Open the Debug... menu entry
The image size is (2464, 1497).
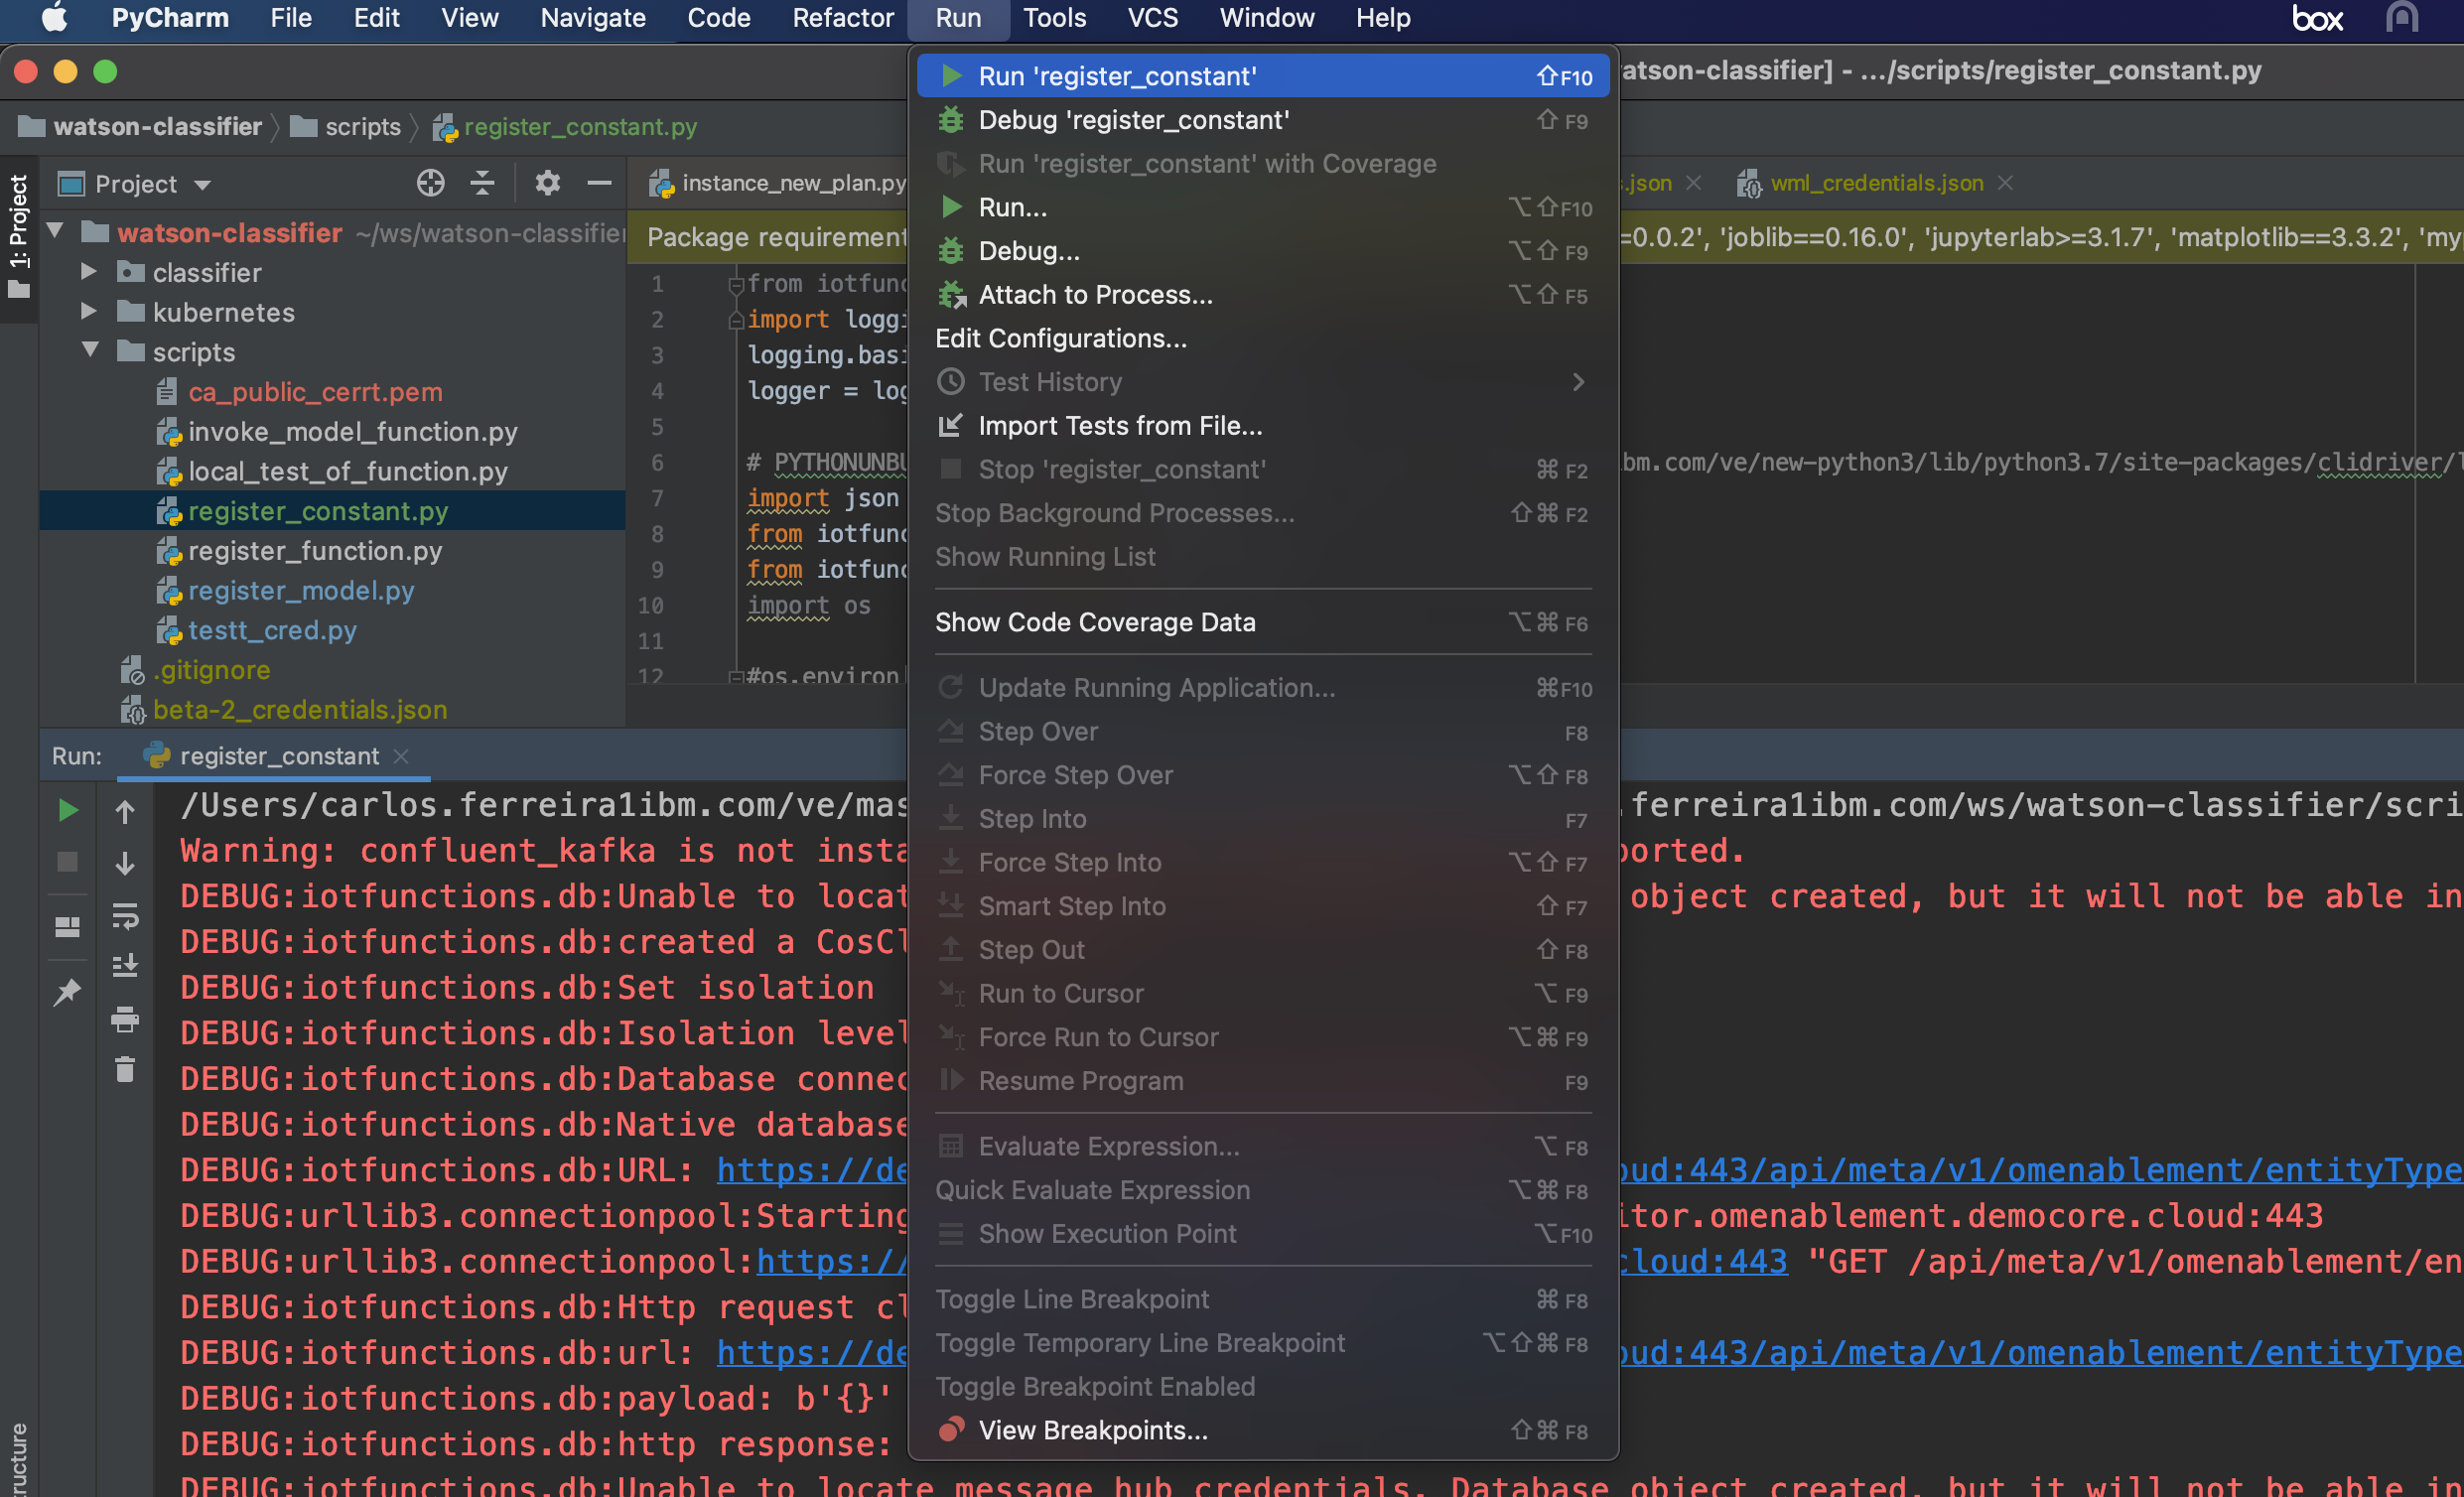point(1262,251)
